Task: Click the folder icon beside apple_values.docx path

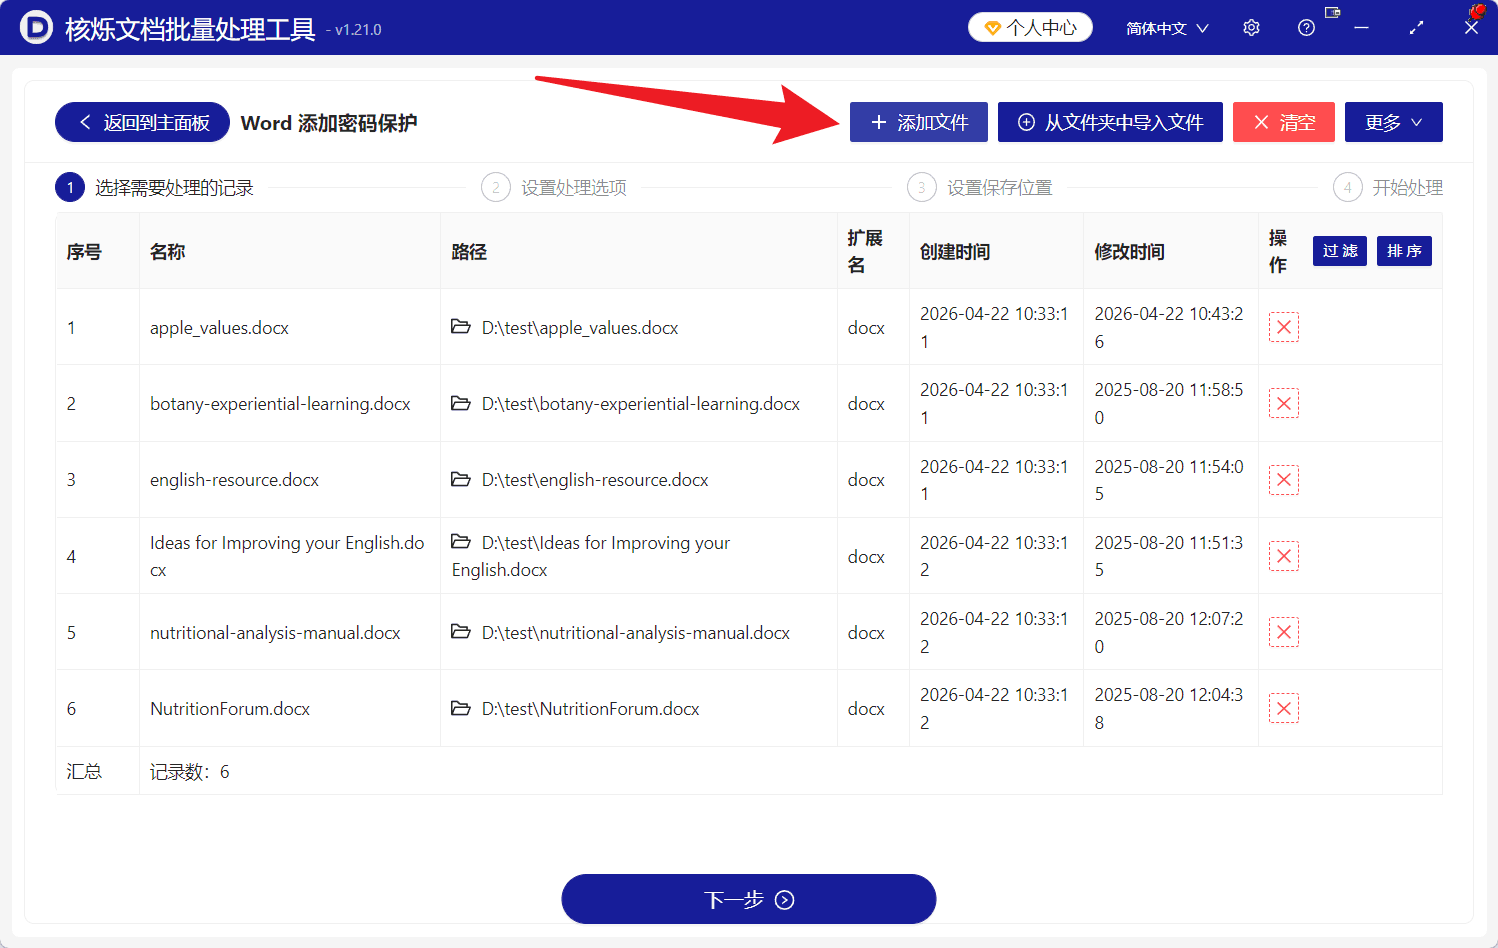Action: pos(461,327)
